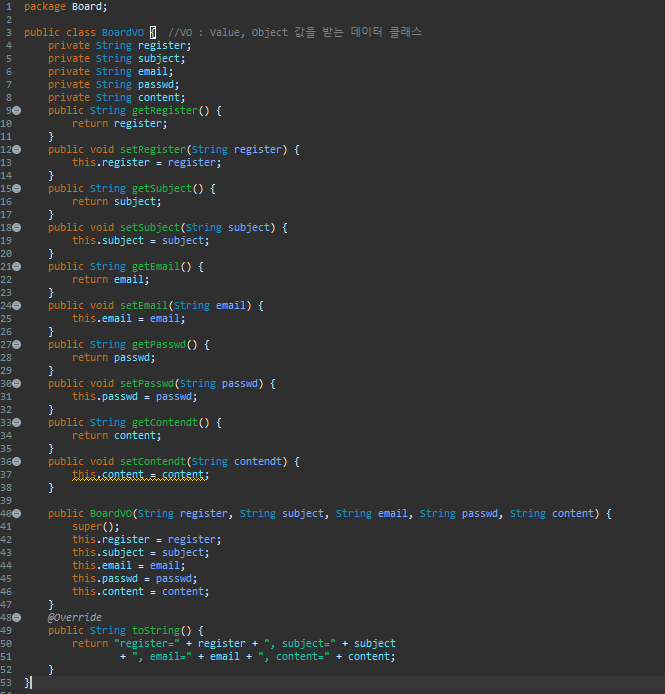The image size is (665, 694).
Task: Click the warning-underlined 'this.content = content;' line 37
Action: click(140, 475)
